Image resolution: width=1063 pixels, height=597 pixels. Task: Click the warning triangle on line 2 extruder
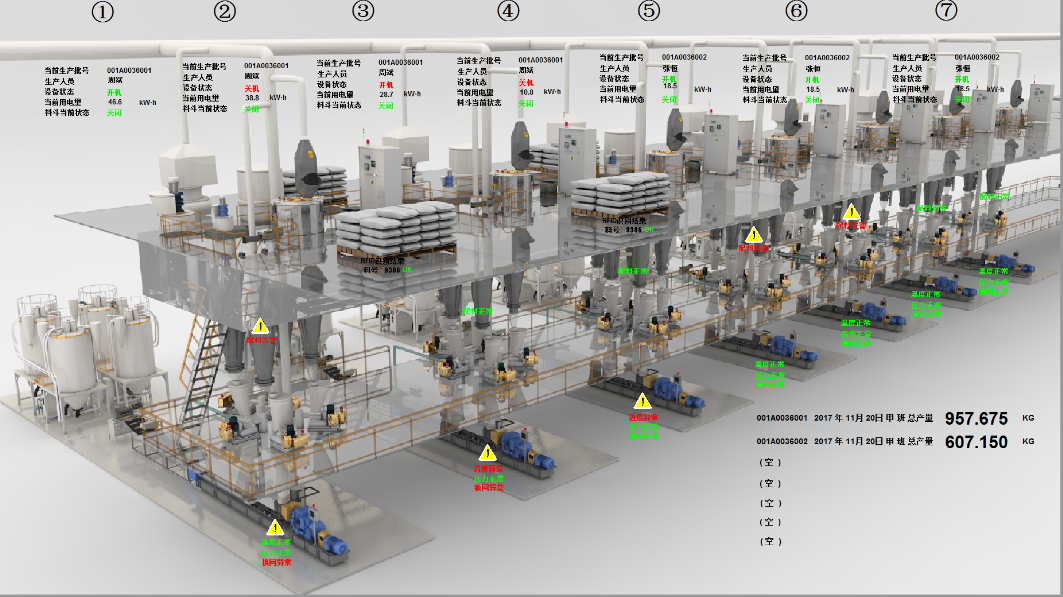pyautogui.click(x=488, y=452)
